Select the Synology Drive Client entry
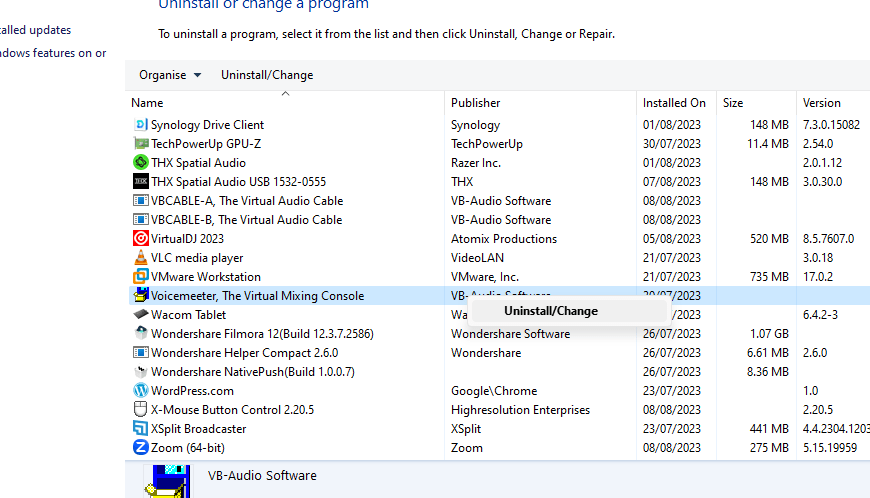Image resolution: width=870 pixels, height=498 pixels. coord(207,125)
